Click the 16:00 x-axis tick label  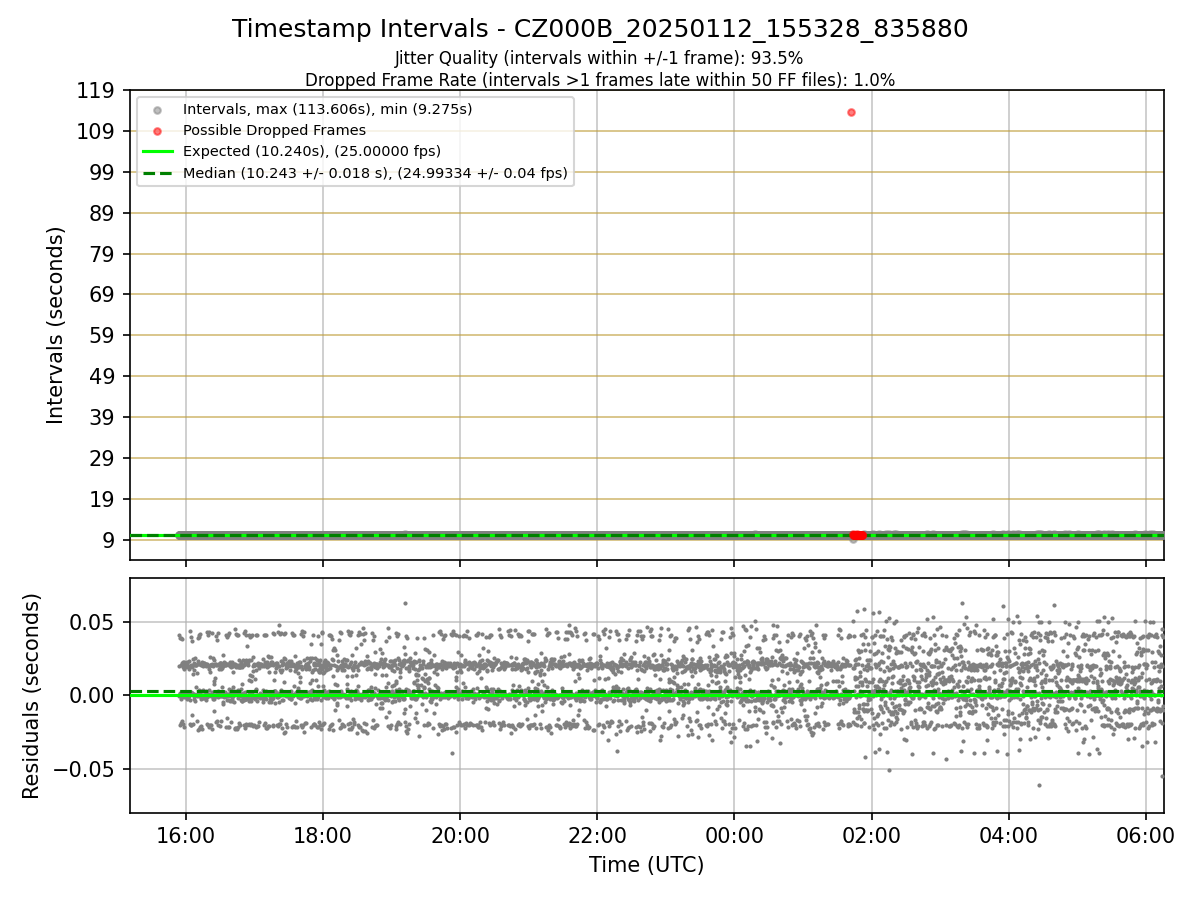[185, 836]
